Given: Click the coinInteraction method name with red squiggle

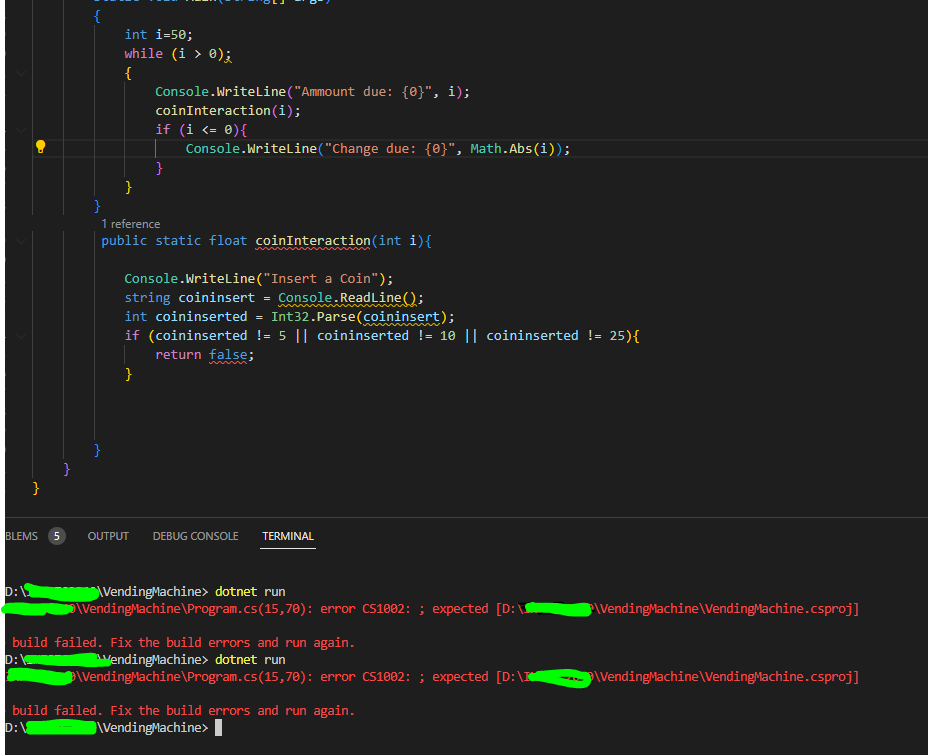Looking at the screenshot, I should coord(312,241).
